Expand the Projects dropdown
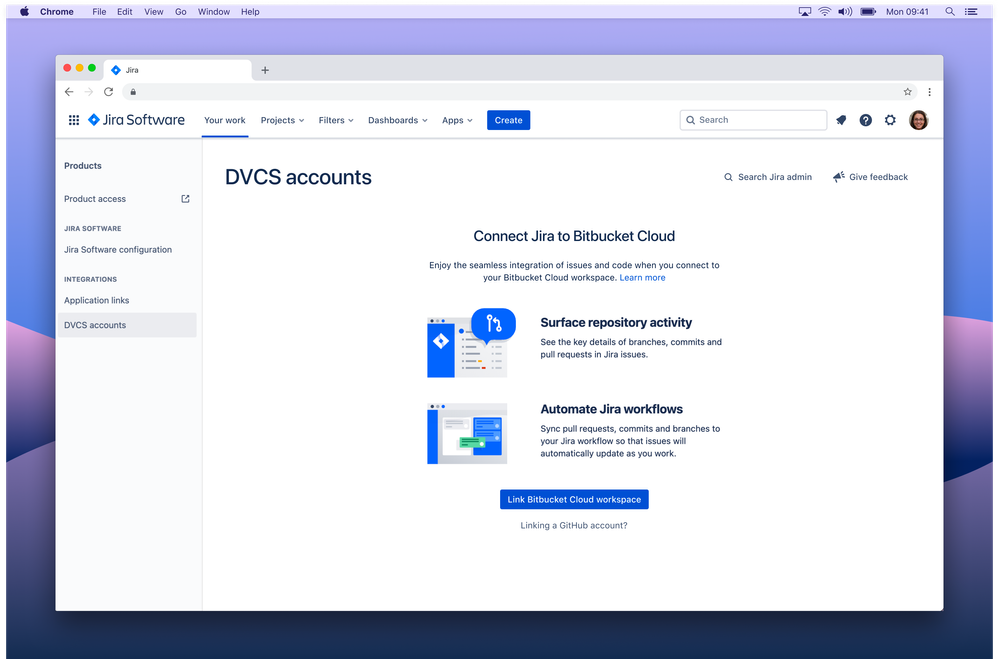This screenshot has height=659, width=999. [282, 120]
